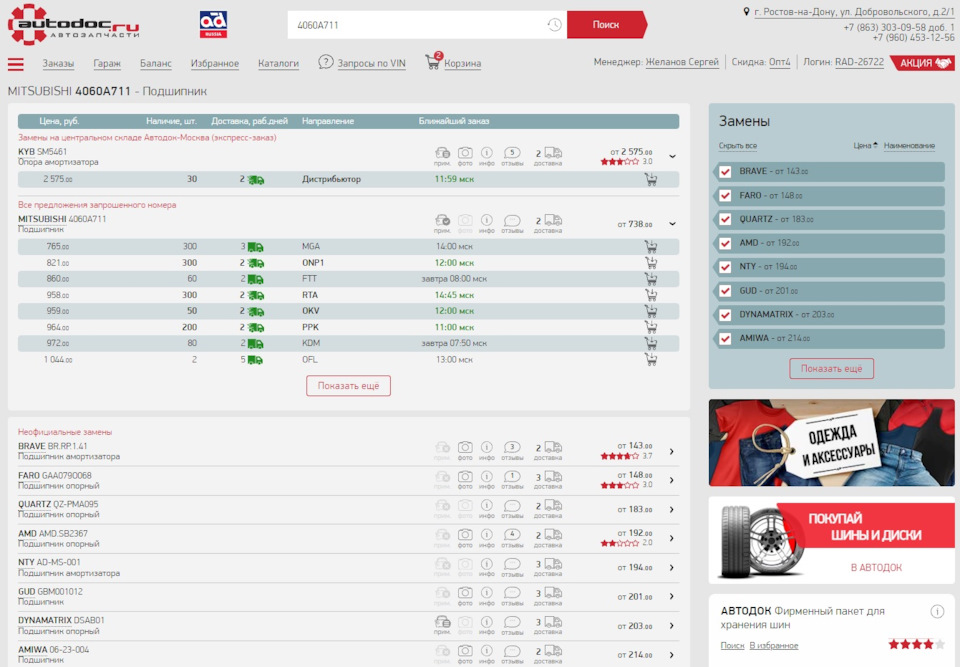Add PPK 964 offer to cart
Image resolution: width=960 pixels, height=667 pixels.
pos(651,327)
